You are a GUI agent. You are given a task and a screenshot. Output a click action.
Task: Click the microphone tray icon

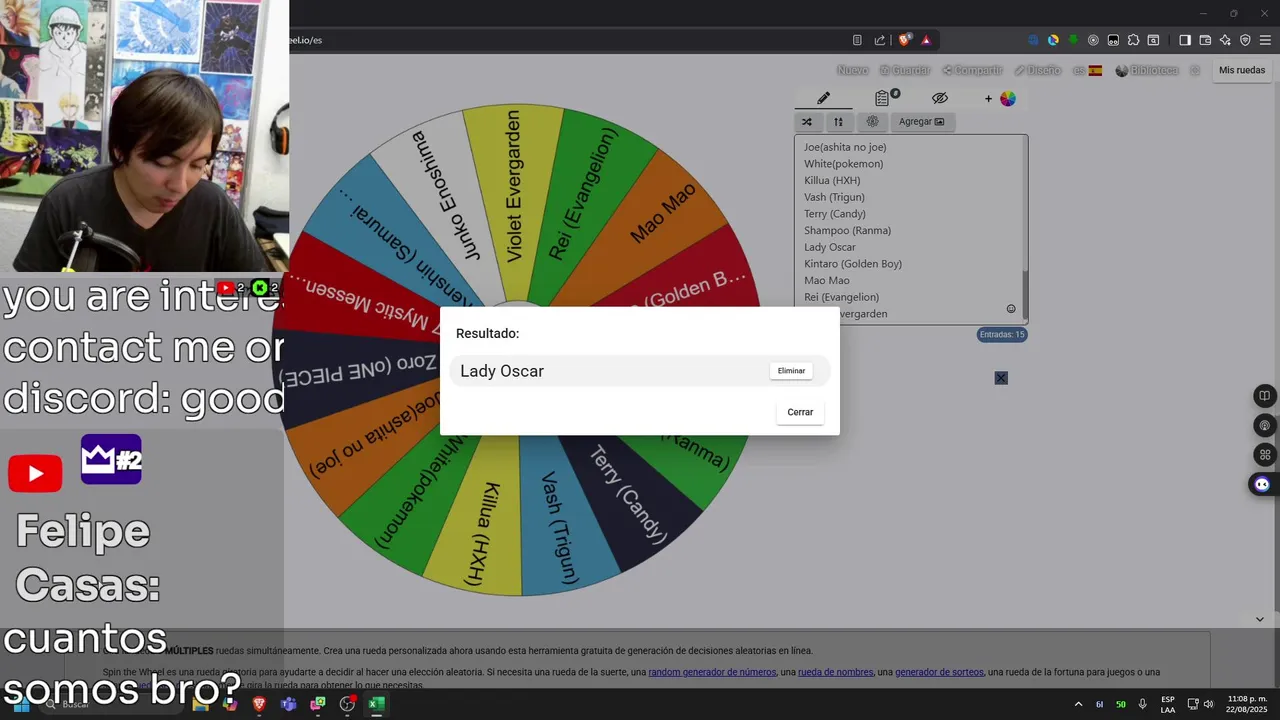point(1142,704)
